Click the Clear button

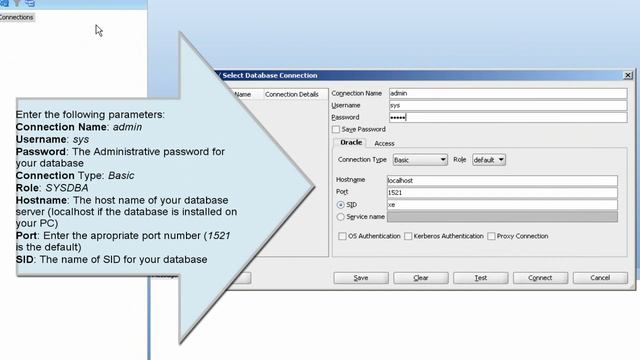[421, 278]
